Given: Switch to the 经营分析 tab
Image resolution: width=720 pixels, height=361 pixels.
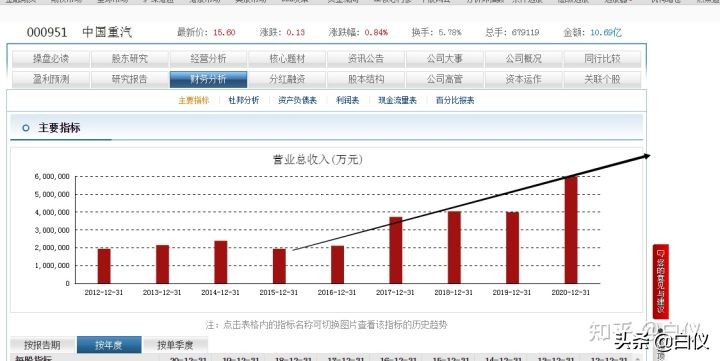Looking at the screenshot, I should (208, 59).
